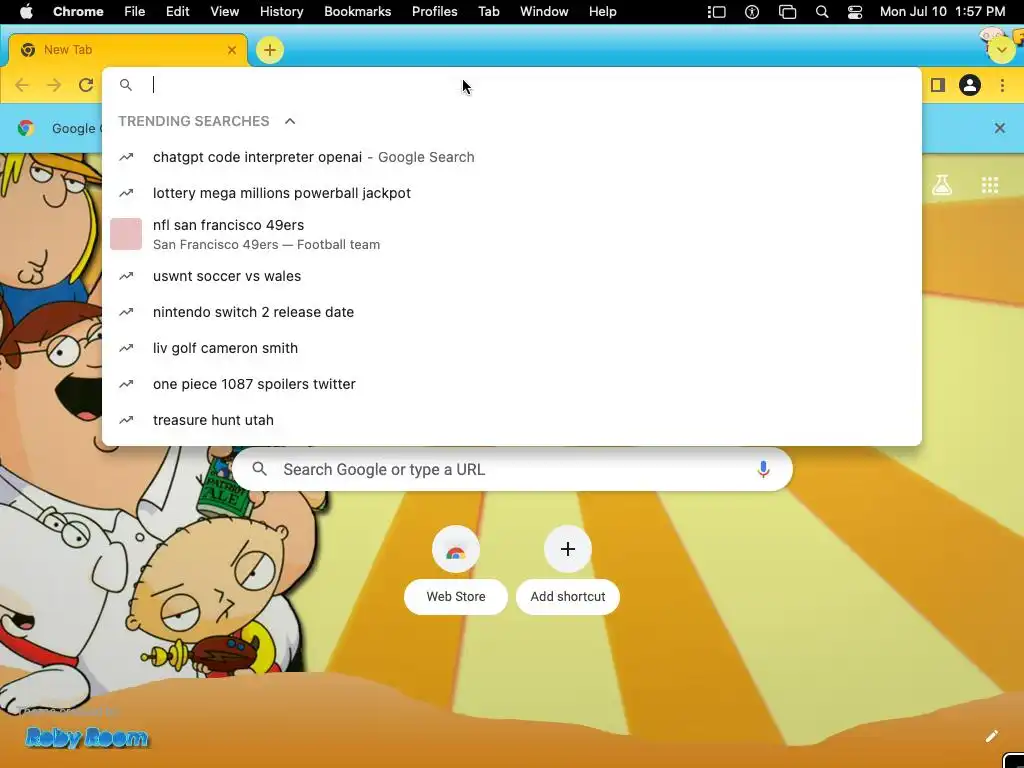
Task: Click the forward navigation arrow
Action: click(x=54, y=85)
